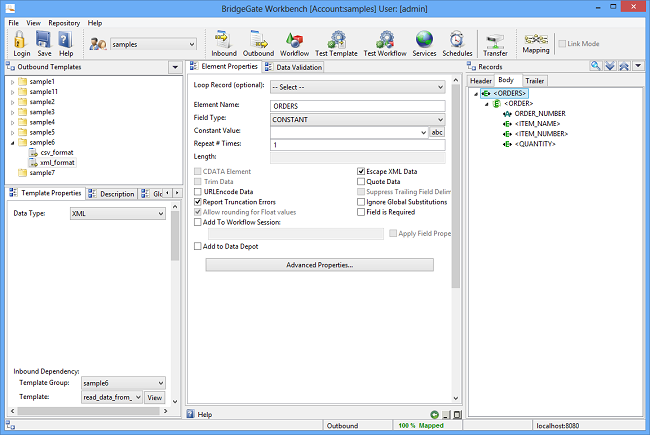
Task: Click the Advanced Properties button
Action: click(x=320, y=265)
